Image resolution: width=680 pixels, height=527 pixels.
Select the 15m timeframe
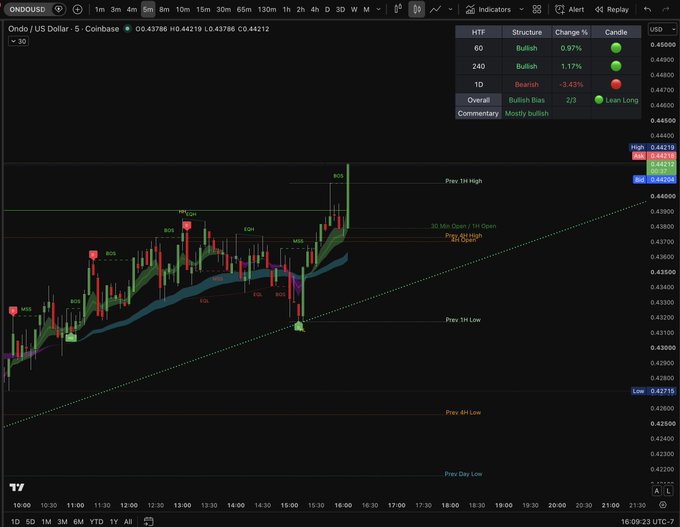(203, 9)
